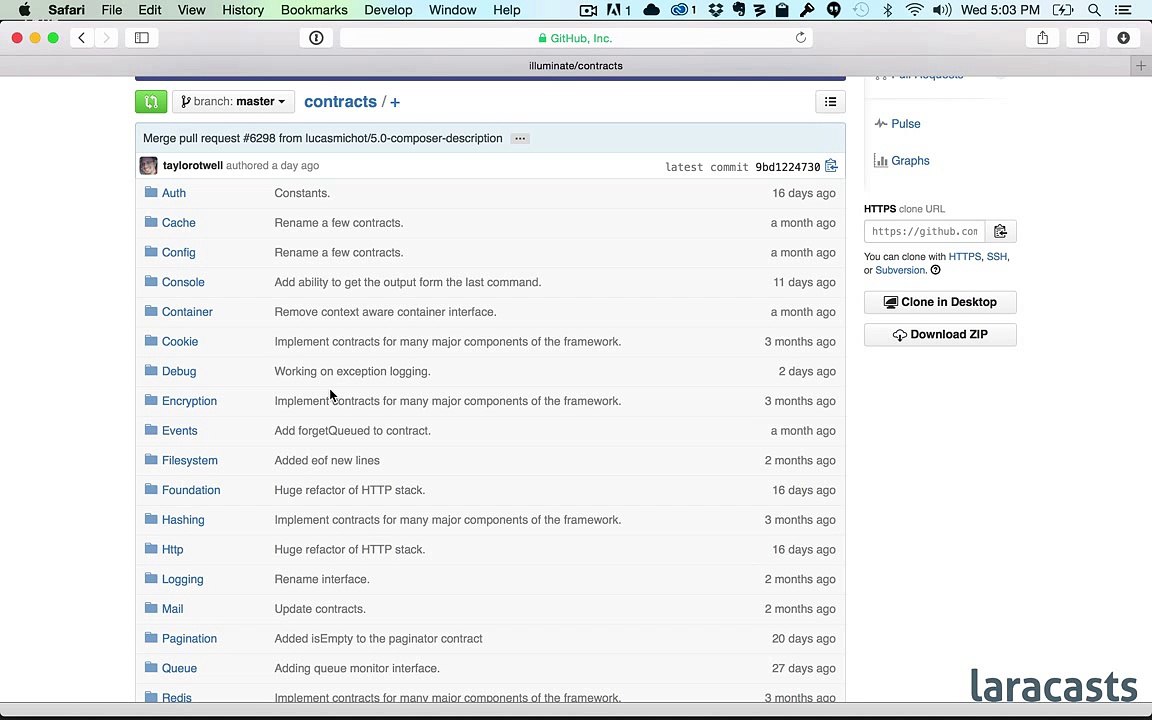The width and height of the screenshot is (1152, 720).
Task: Click 'Adding queue monitor interface.' commit message
Action: (x=357, y=669)
